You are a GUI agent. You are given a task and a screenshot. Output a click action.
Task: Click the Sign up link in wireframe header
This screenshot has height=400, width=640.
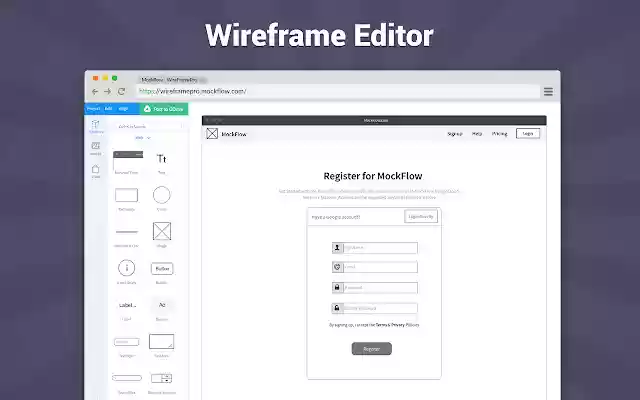click(x=455, y=134)
